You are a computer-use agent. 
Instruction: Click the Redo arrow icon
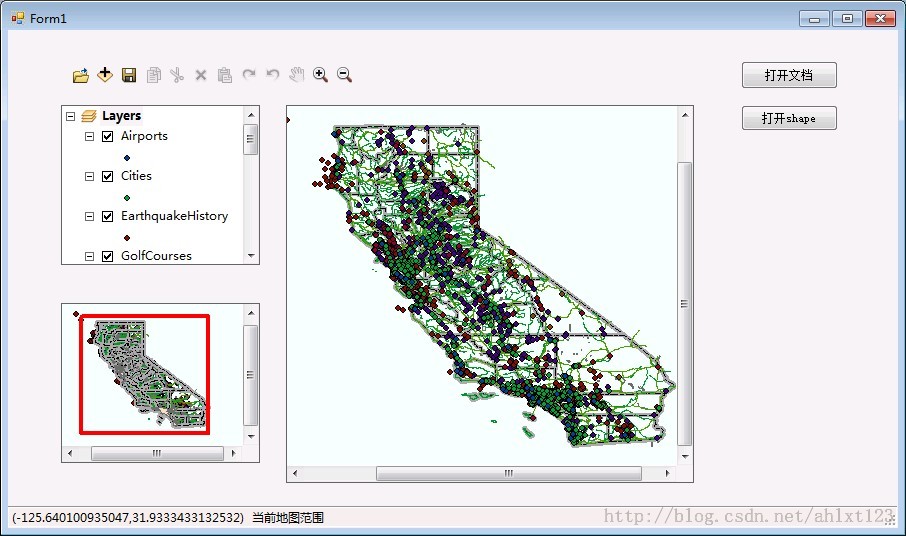(x=249, y=75)
